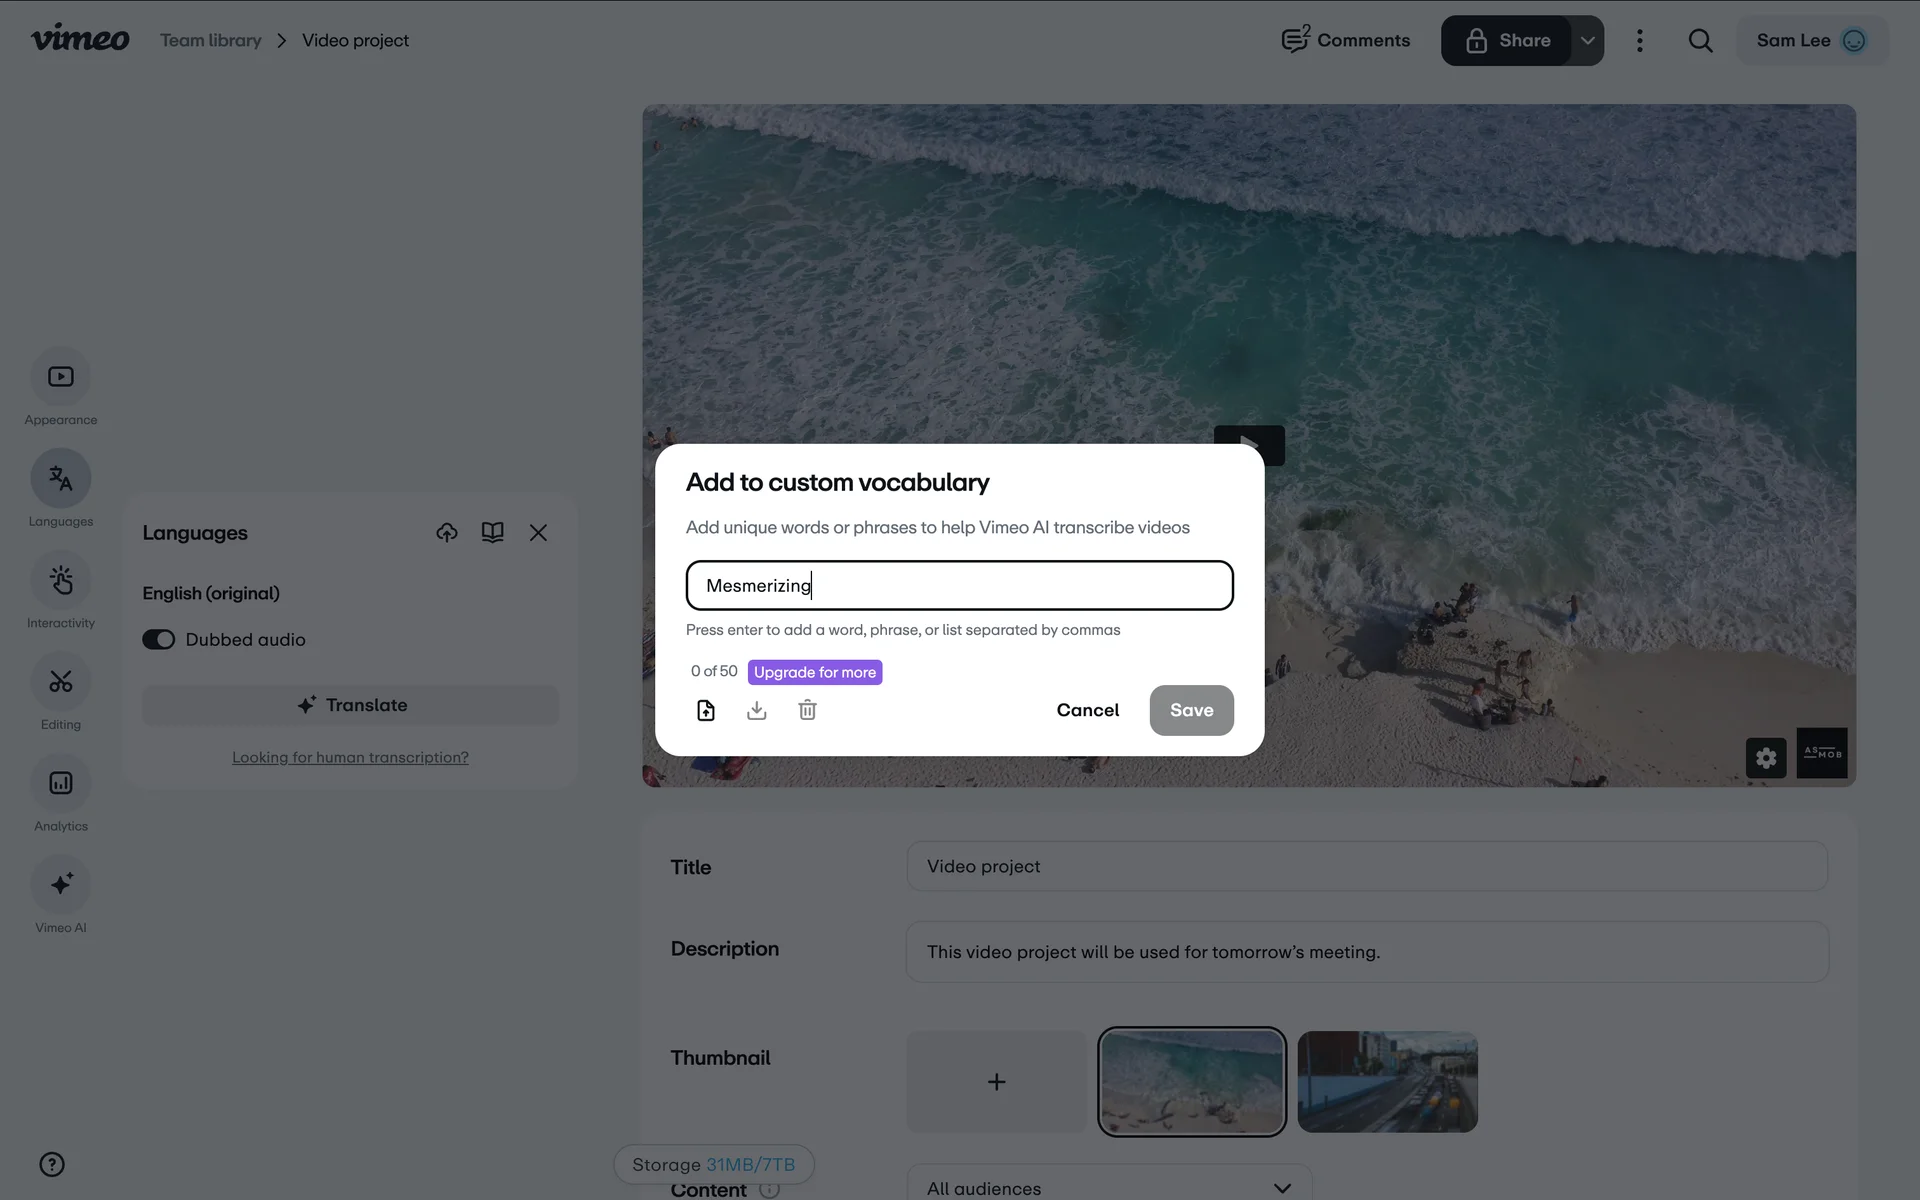This screenshot has width=1920, height=1200.
Task: Open the Editing scissors tool
Action: (61, 682)
